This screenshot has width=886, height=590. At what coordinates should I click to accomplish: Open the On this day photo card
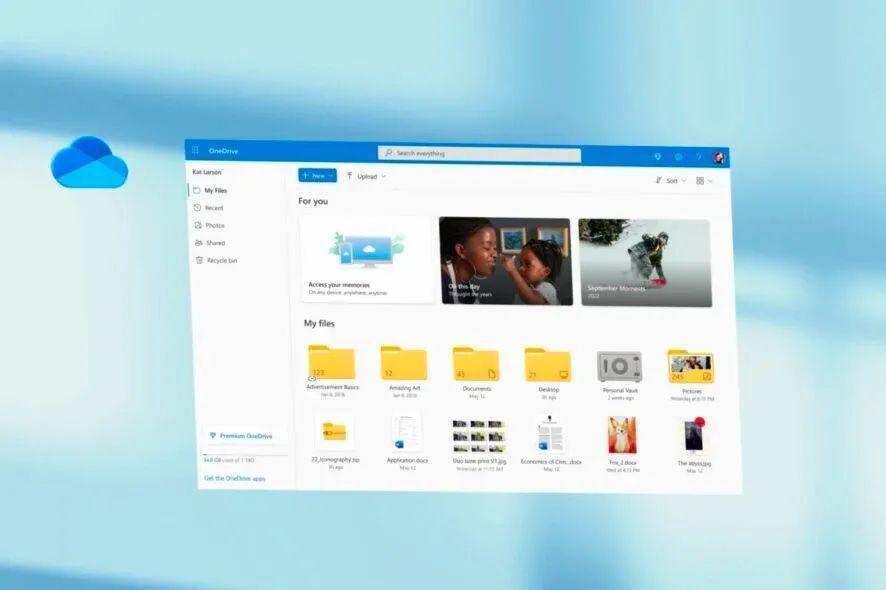pyautogui.click(x=506, y=261)
